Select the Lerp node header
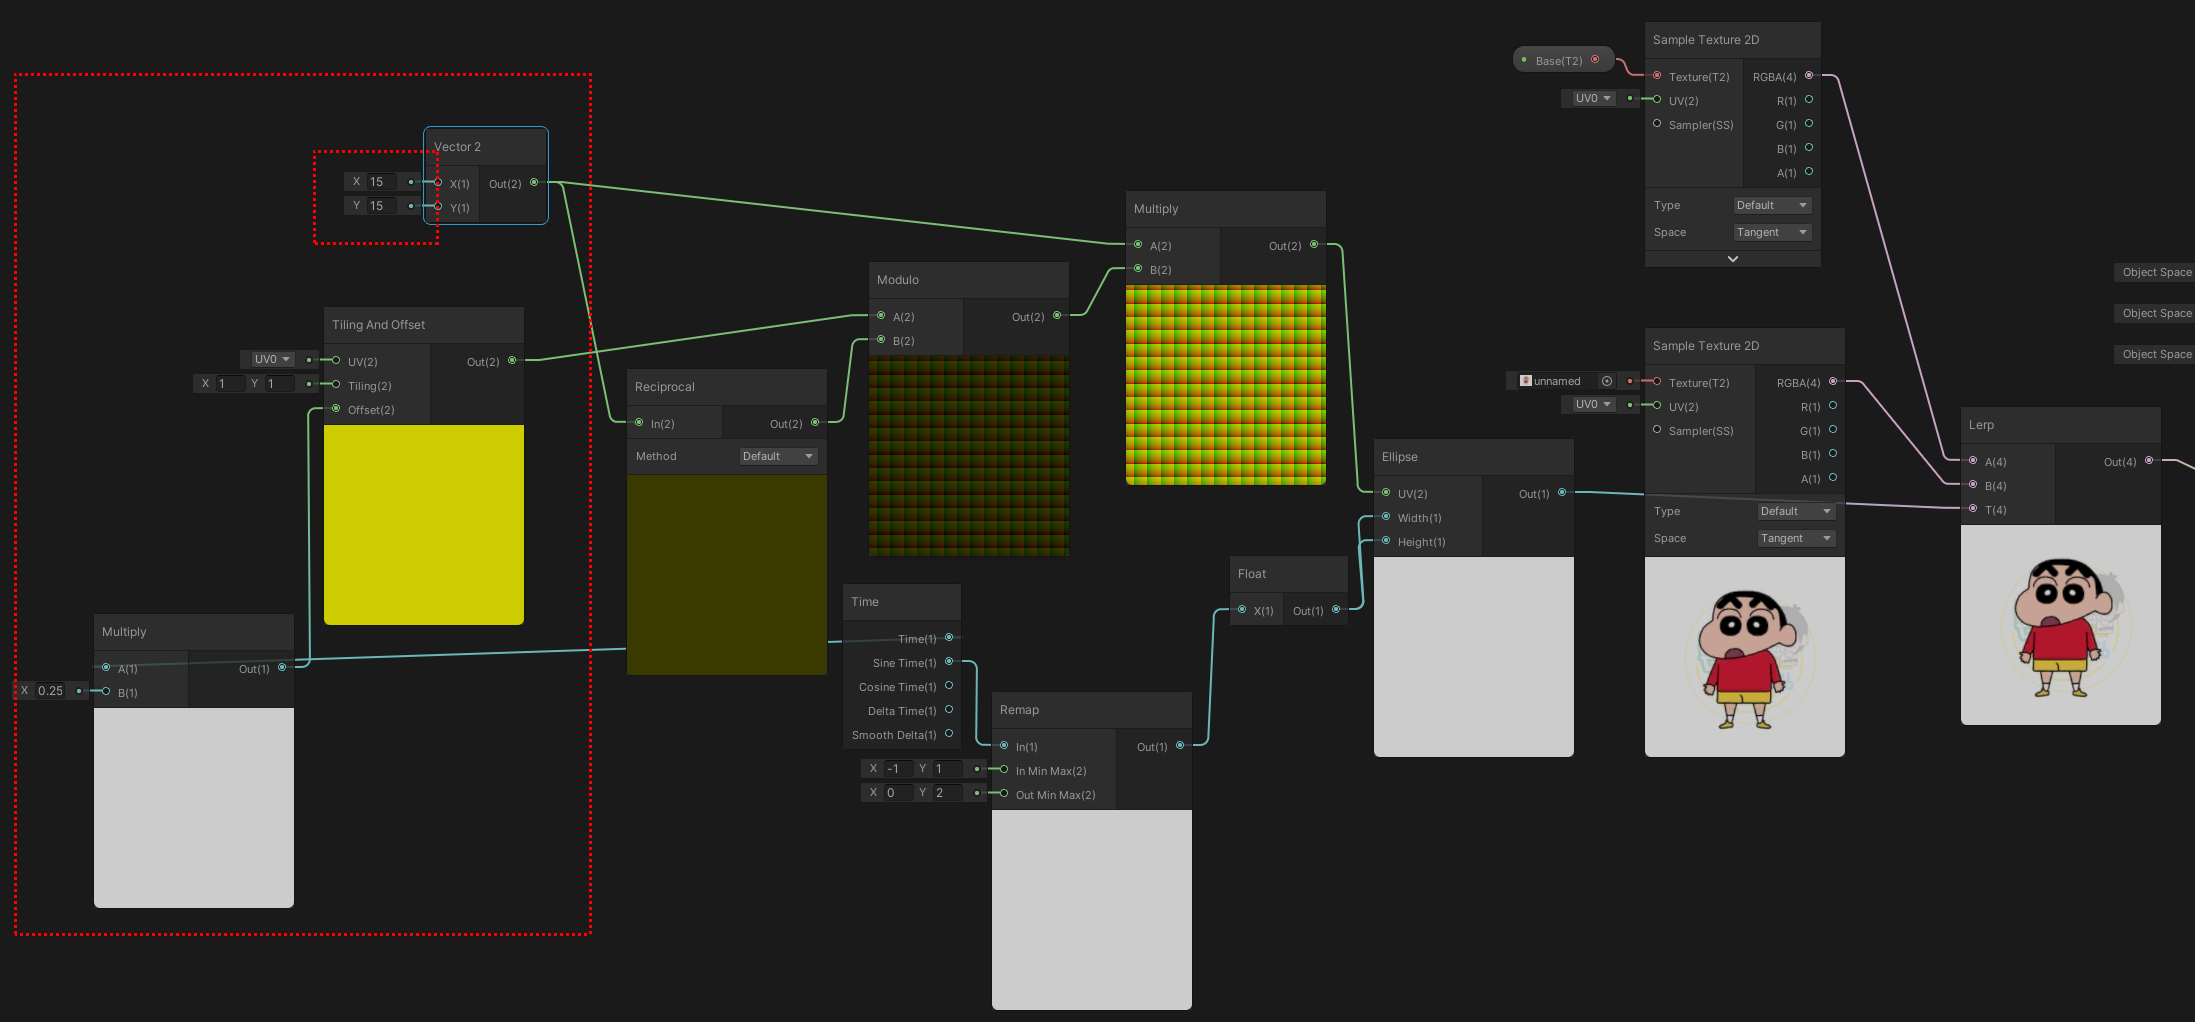 pyautogui.click(x=2061, y=425)
